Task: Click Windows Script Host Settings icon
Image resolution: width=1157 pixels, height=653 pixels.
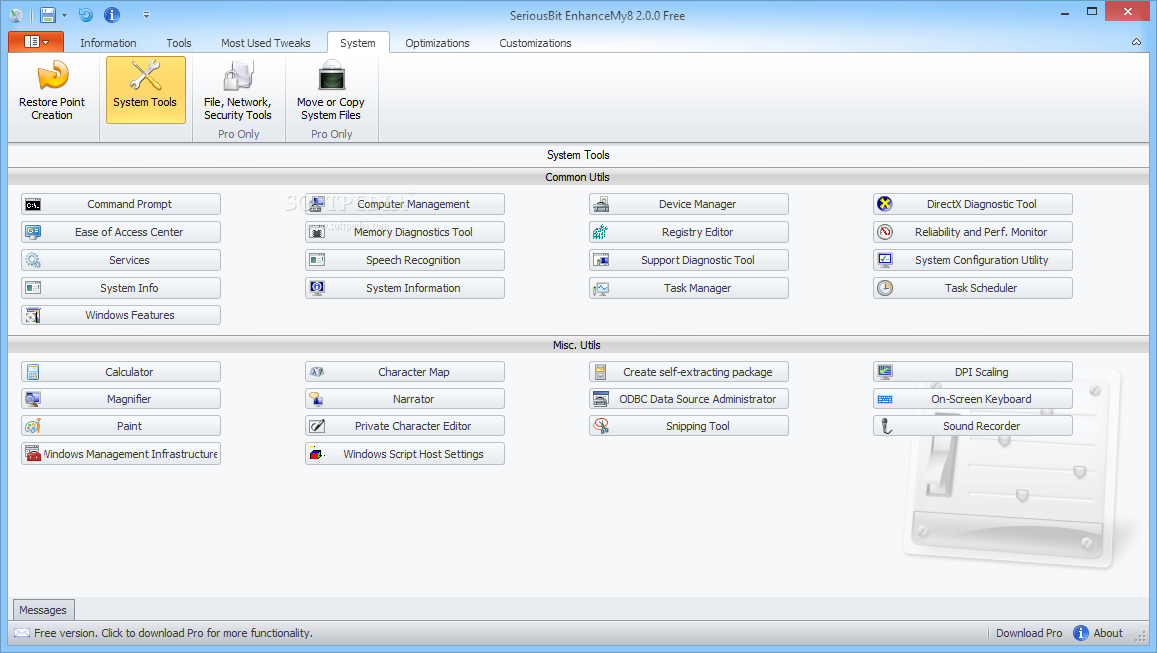Action: click(317, 454)
